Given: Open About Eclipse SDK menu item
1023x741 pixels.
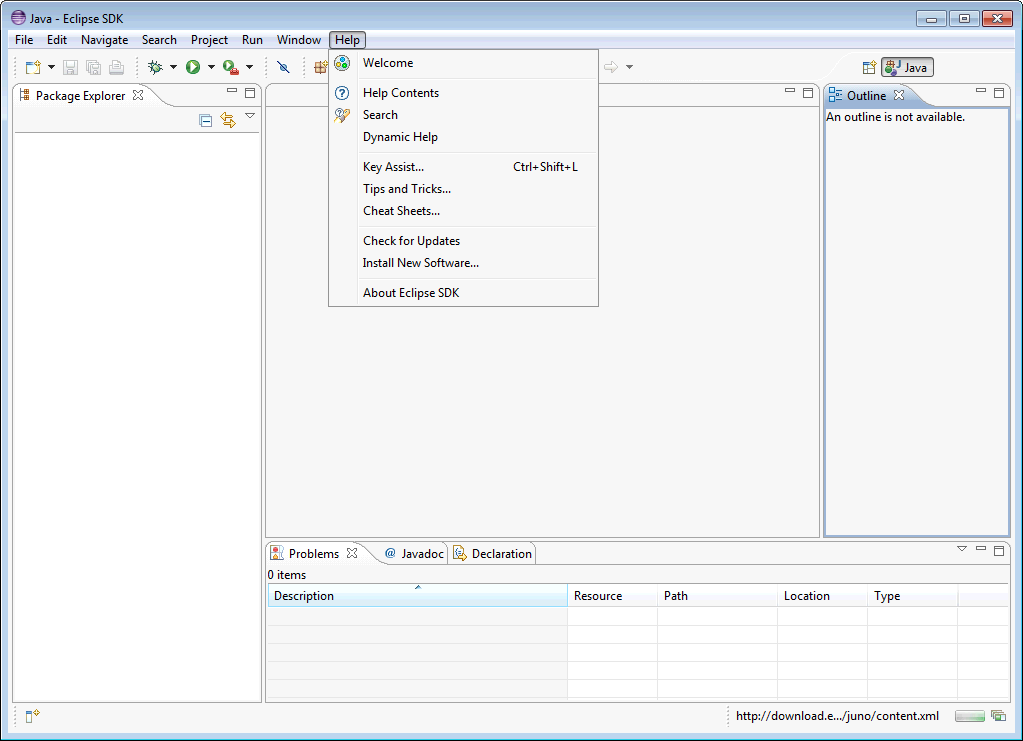Looking at the screenshot, I should pos(411,293).
